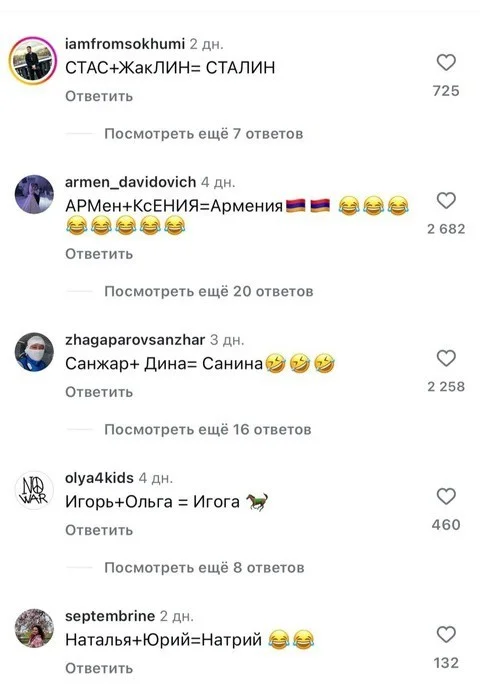Tap the heart next to septembrine's comment
The height and width of the screenshot is (686, 480).
click(446, 634)
